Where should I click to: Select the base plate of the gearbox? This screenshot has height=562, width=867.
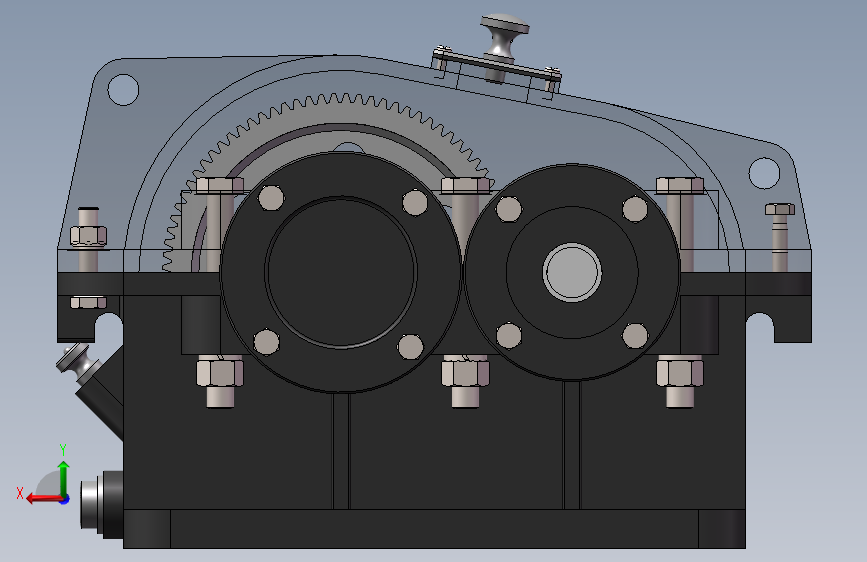pos(434,529)
